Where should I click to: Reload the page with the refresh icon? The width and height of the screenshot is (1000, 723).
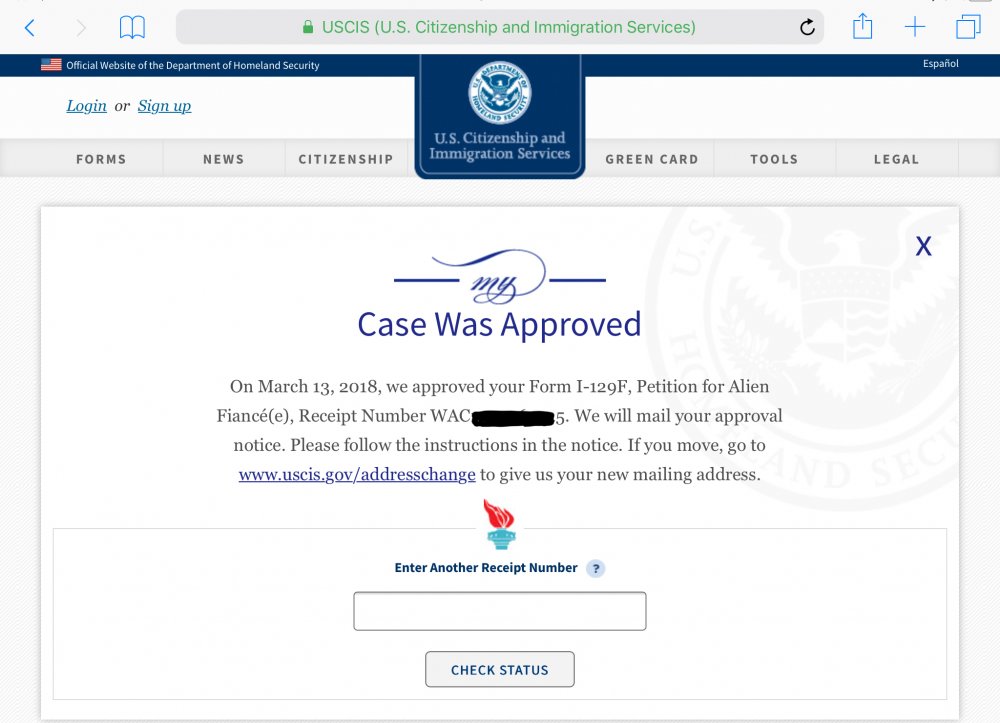(807, 27)
